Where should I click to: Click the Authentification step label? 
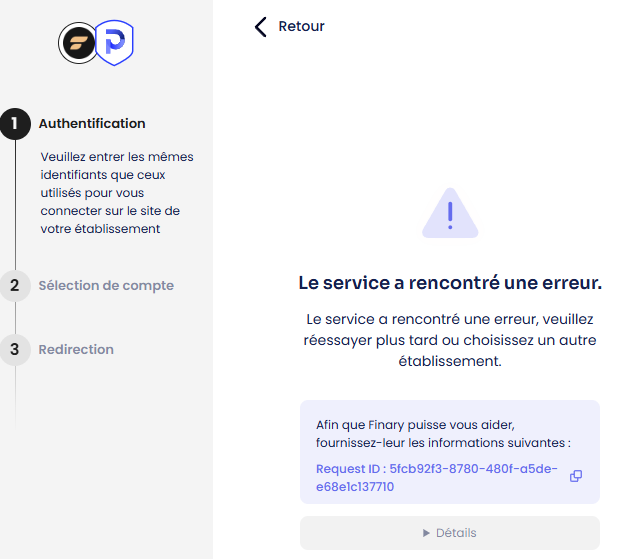tap(92, 124)
